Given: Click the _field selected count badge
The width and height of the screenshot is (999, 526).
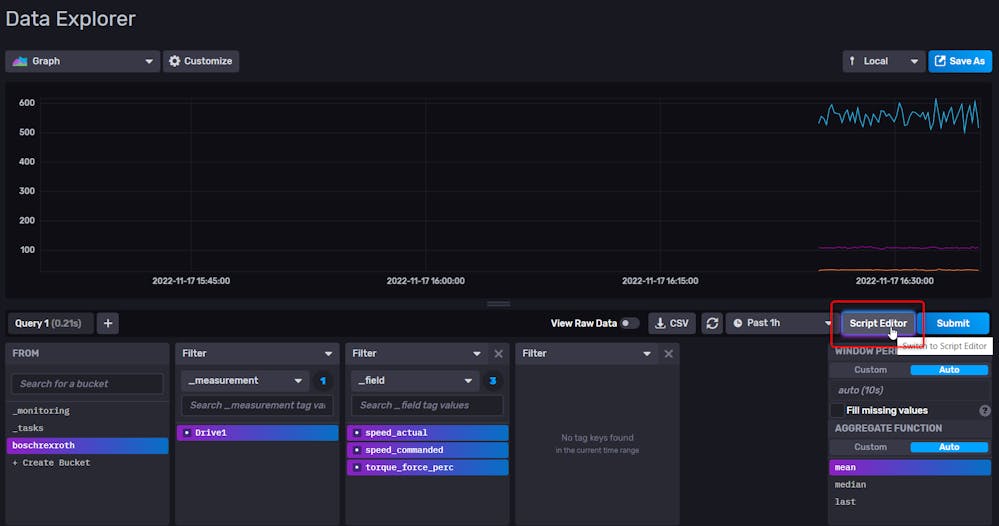Looking at the screenshot, I should click(492, 381).
